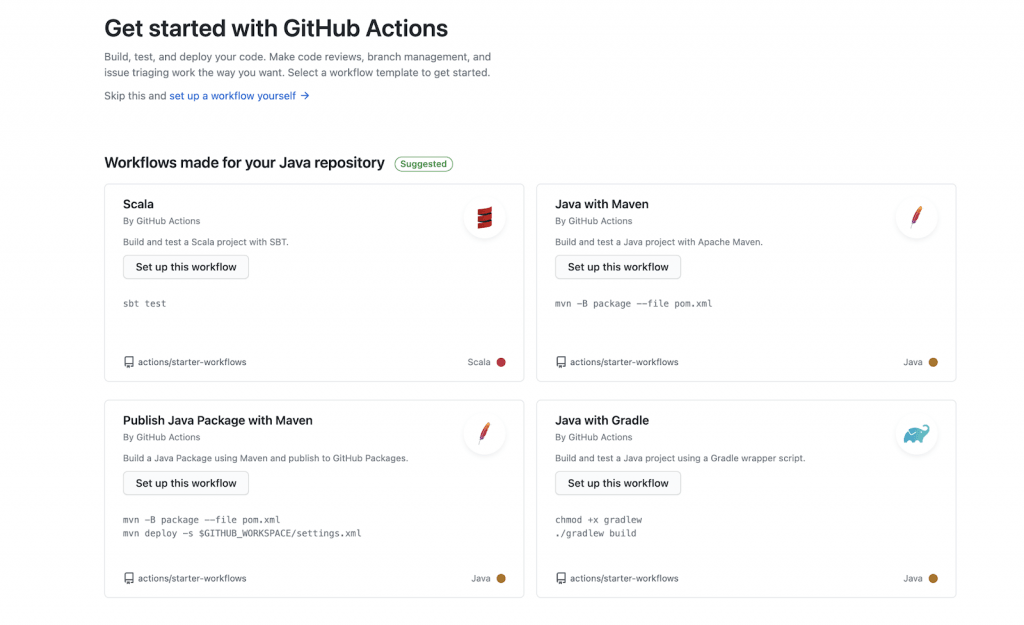The image size is (1024, 625).
Task: Click the repo icon in Java with Gradle footer
Action: point(561,578)
